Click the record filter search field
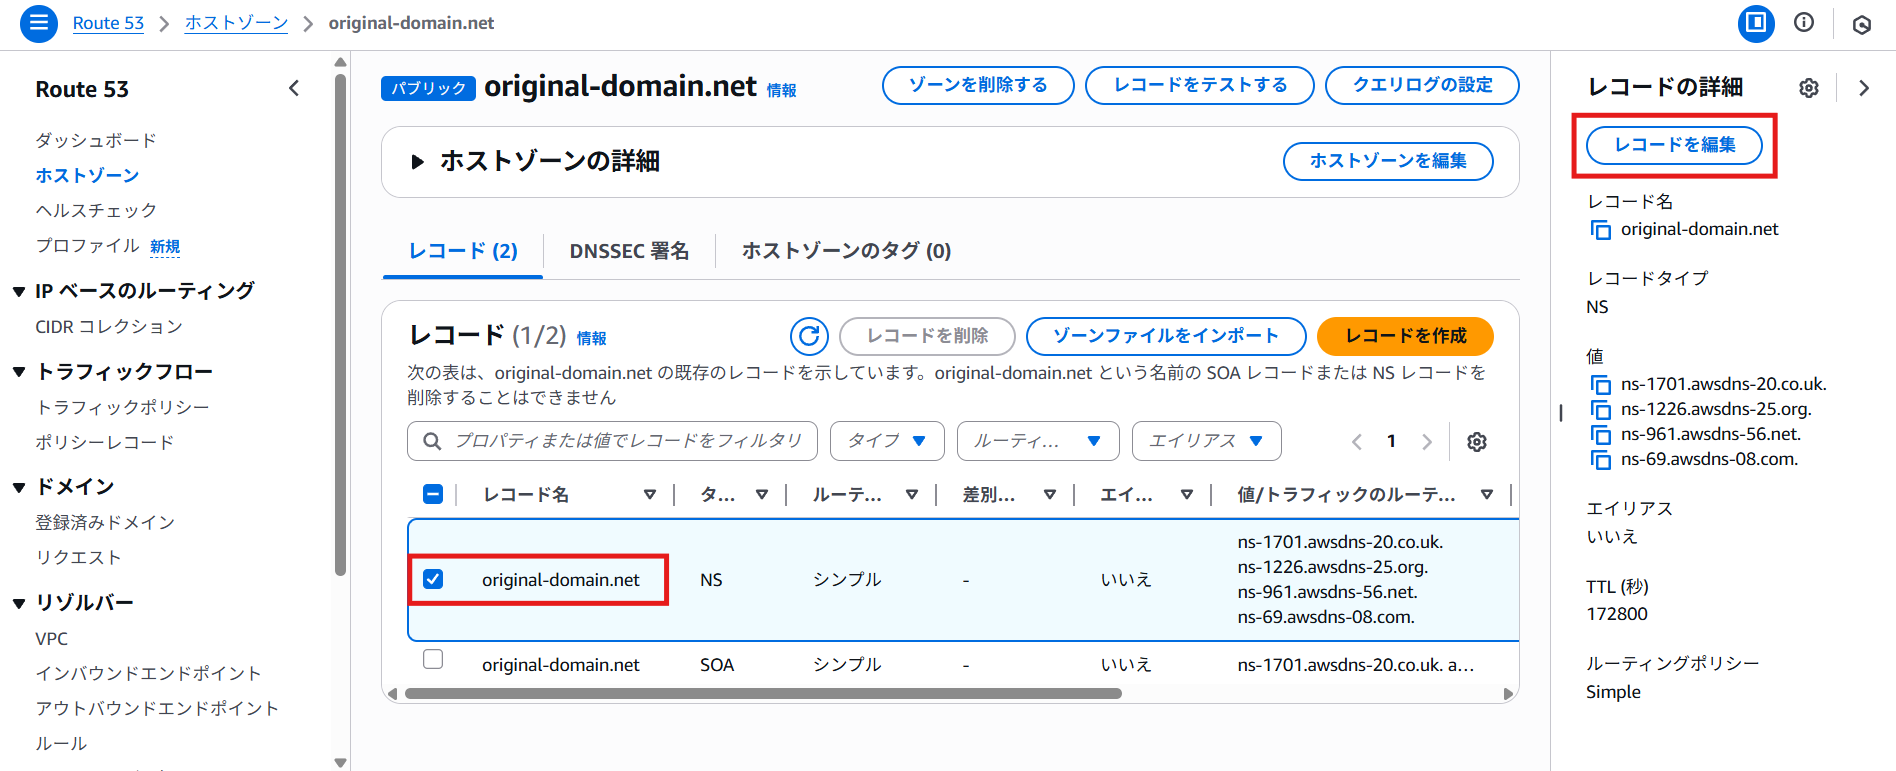This screenshot has width=1896, height=771. click(612, 441)
